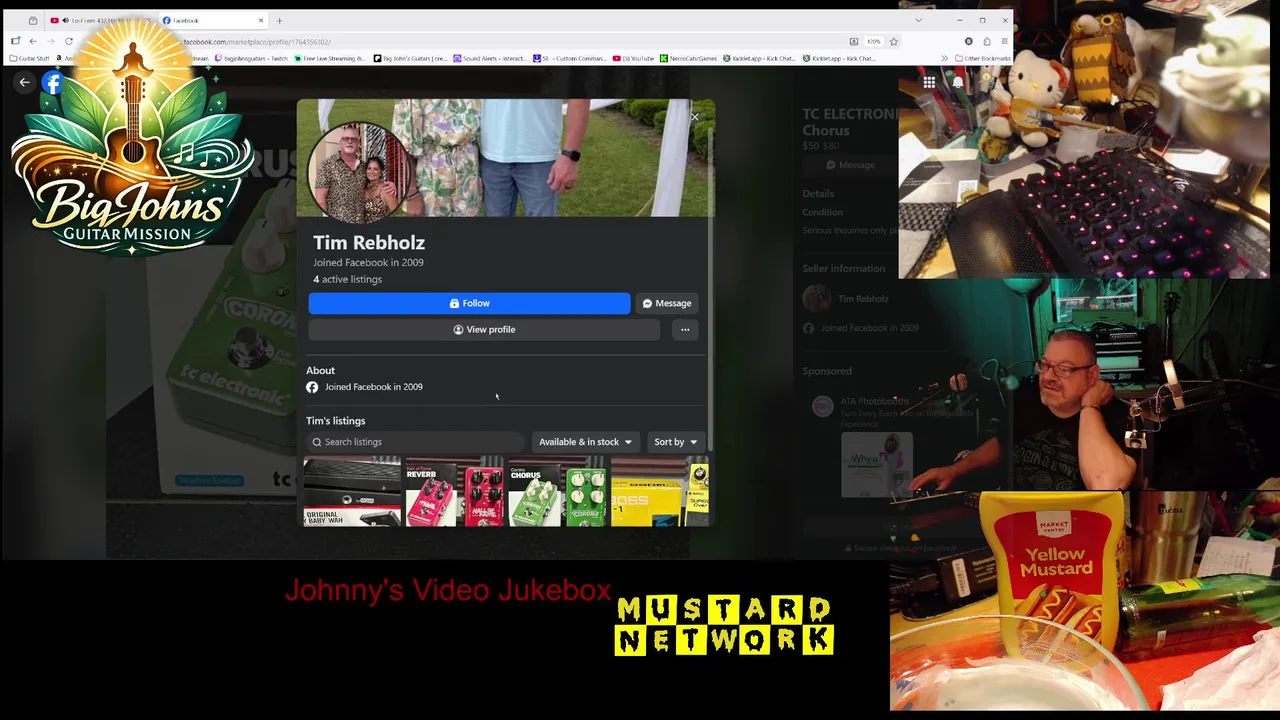Image resolution: width=1280 pixels, height=720 pixels.
Task: Open the Bigjohnsguitars Twitch bookmark
Action: pos(252,58)
